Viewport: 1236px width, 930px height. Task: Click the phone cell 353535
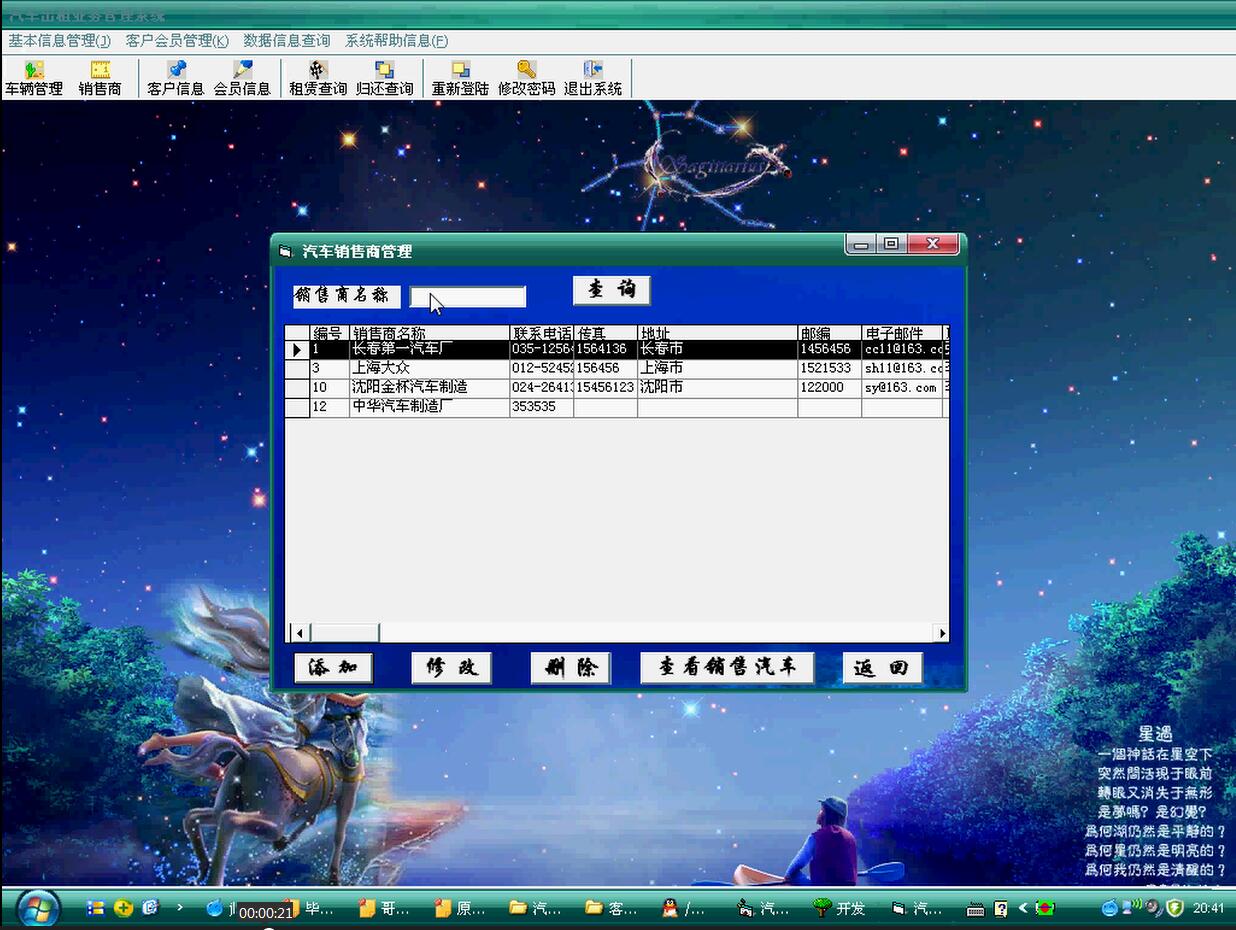click(541, 407)
